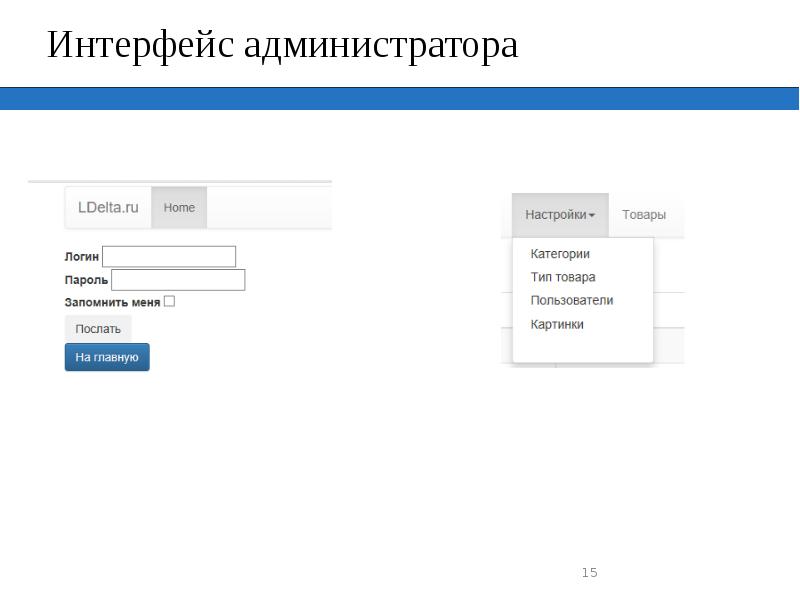Click the blue На главную button
800x600 pixels.
click(x=107, y=357)
